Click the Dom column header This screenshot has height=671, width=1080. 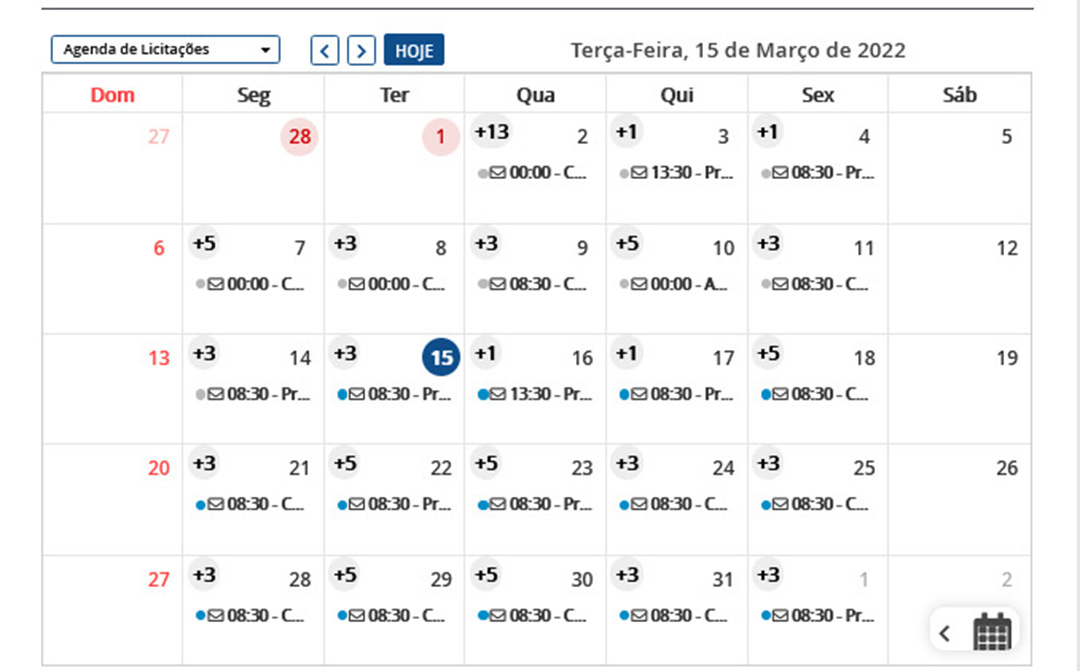(112, 94)
